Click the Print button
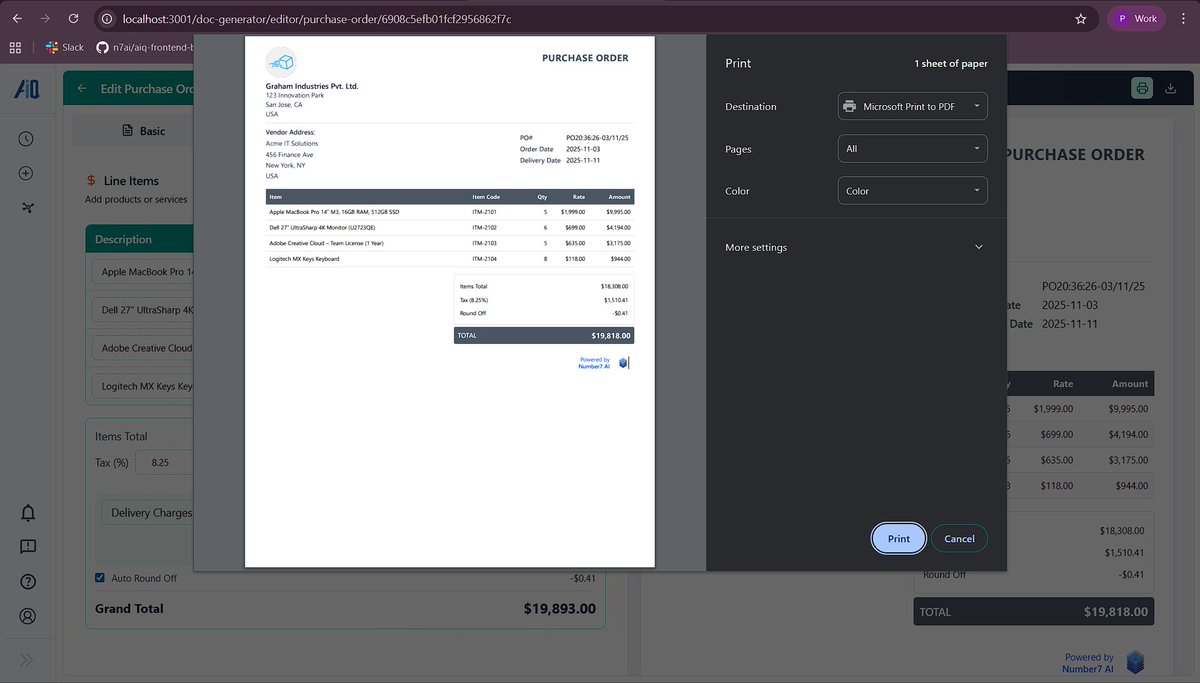1200x683 pixels. coord(899,538)
